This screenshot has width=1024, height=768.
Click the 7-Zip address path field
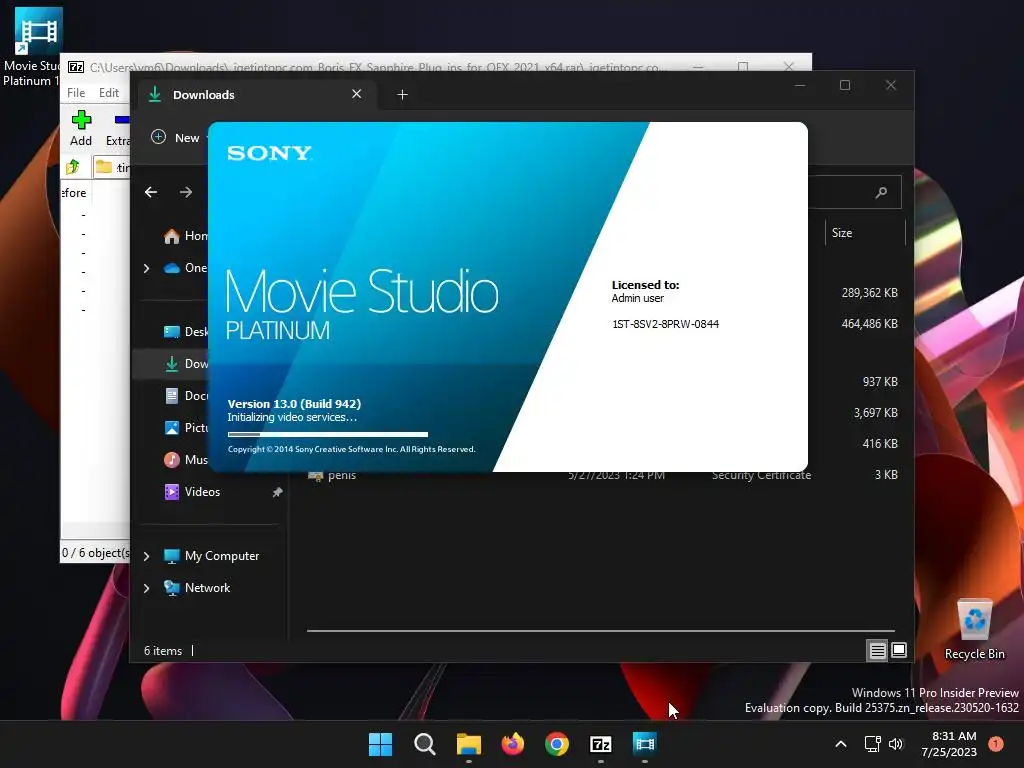(x=112, y=167)
